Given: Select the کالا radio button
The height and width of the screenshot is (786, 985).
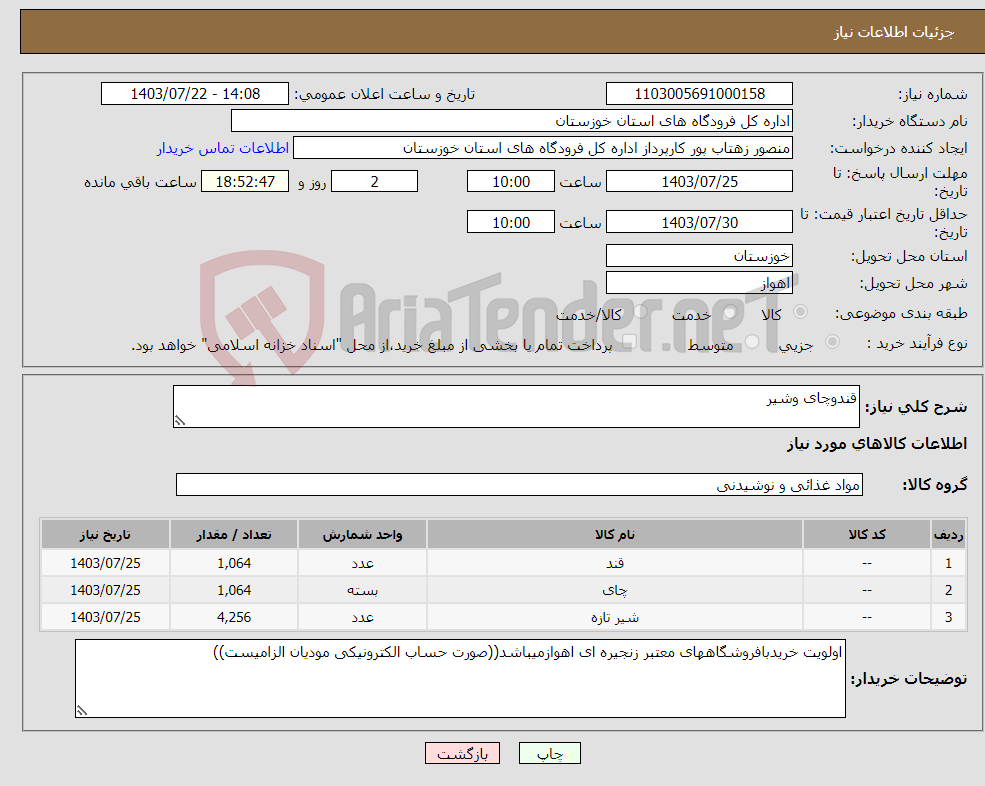Looking at the screenshot, I should click(x=800, y=312).
